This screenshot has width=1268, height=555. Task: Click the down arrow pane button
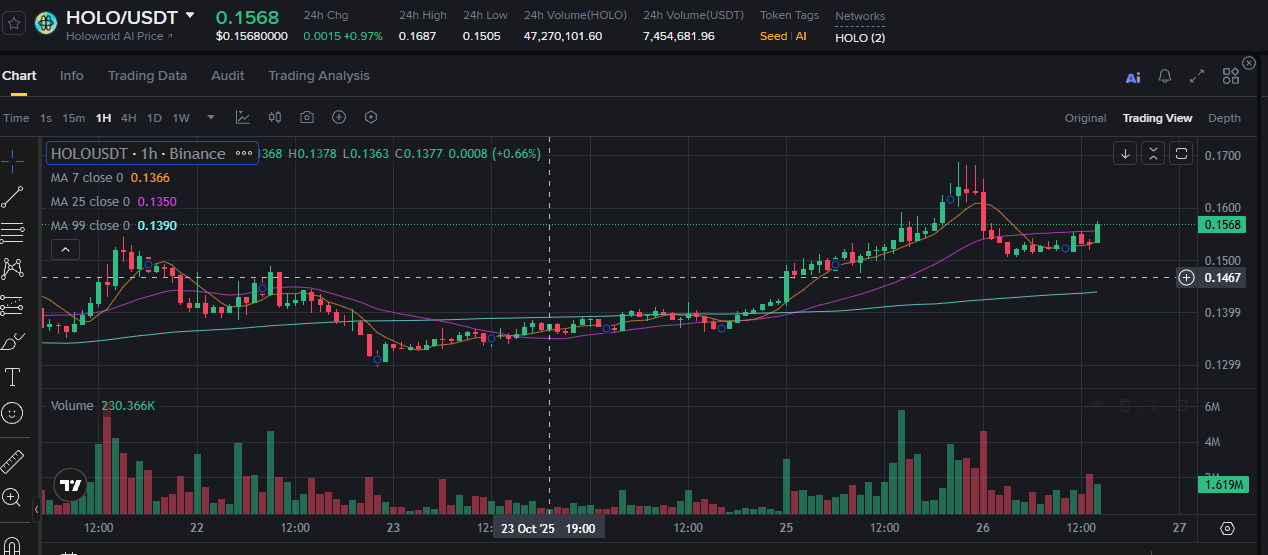(x=1125, y=153)
